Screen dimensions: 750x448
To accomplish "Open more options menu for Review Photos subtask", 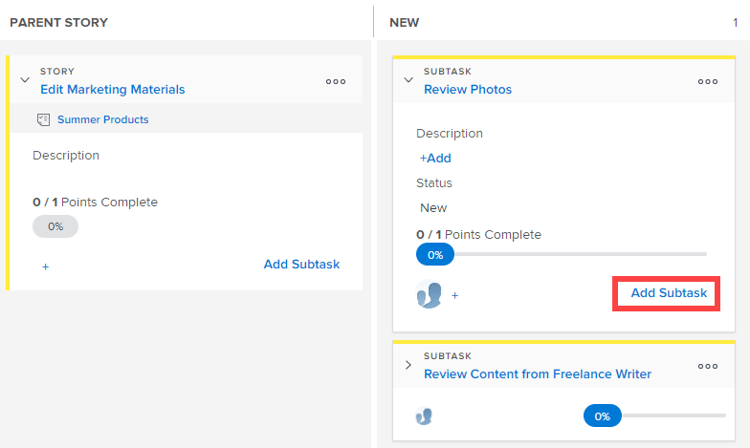I will point(708,82).
